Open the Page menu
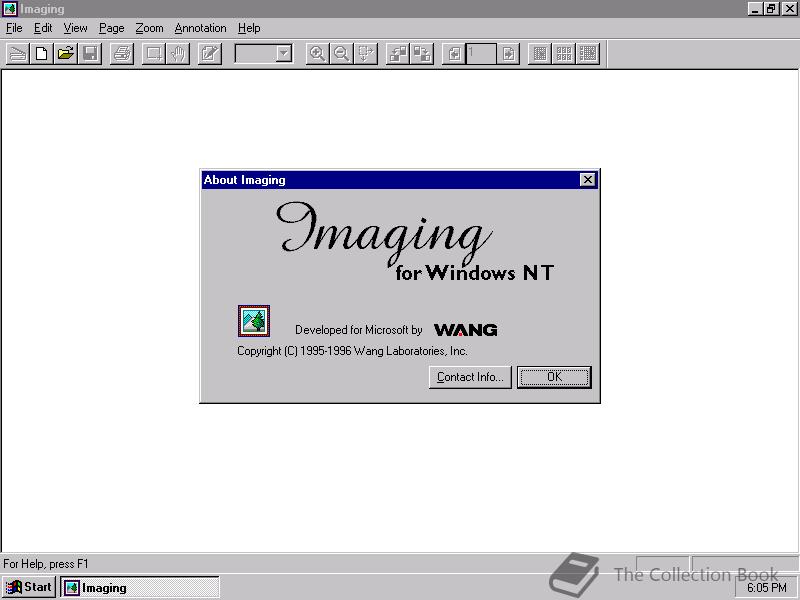This screenshot has width=800, height=600. click(111, 28)
